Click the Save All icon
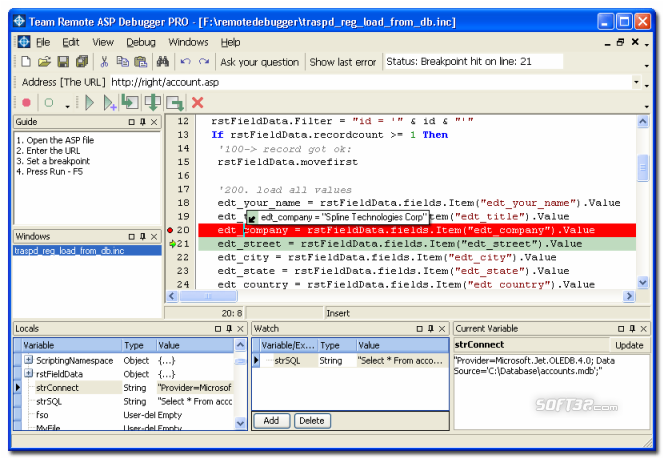 (x=82, y=62)
